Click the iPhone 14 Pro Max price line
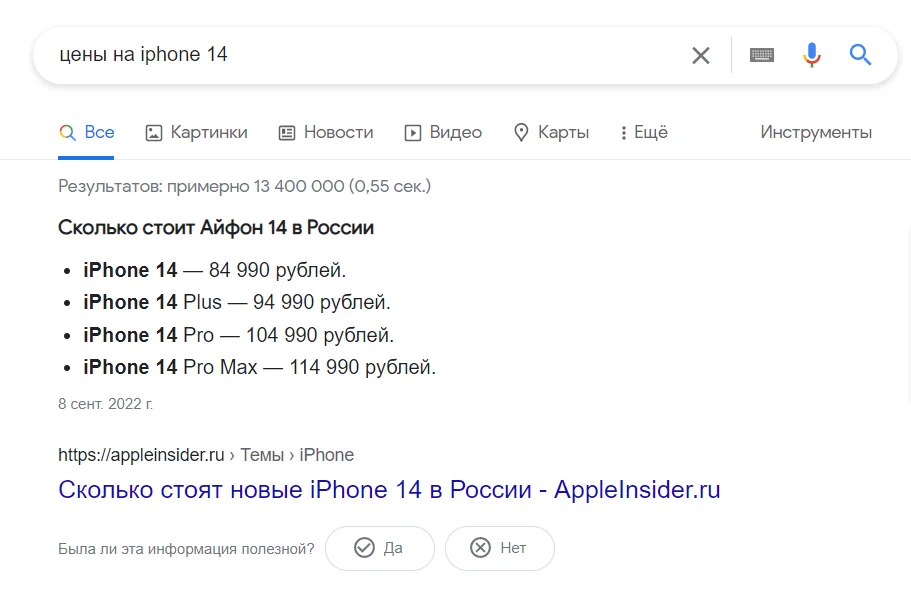The height and width of the screenshot is (597, 911). pyautogui.click(x=259, y=367)
